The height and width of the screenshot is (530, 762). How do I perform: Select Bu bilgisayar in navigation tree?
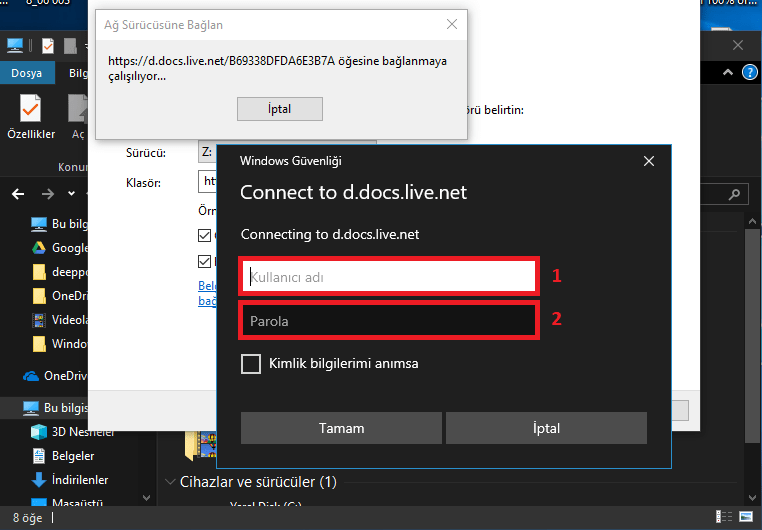[54, 408]
